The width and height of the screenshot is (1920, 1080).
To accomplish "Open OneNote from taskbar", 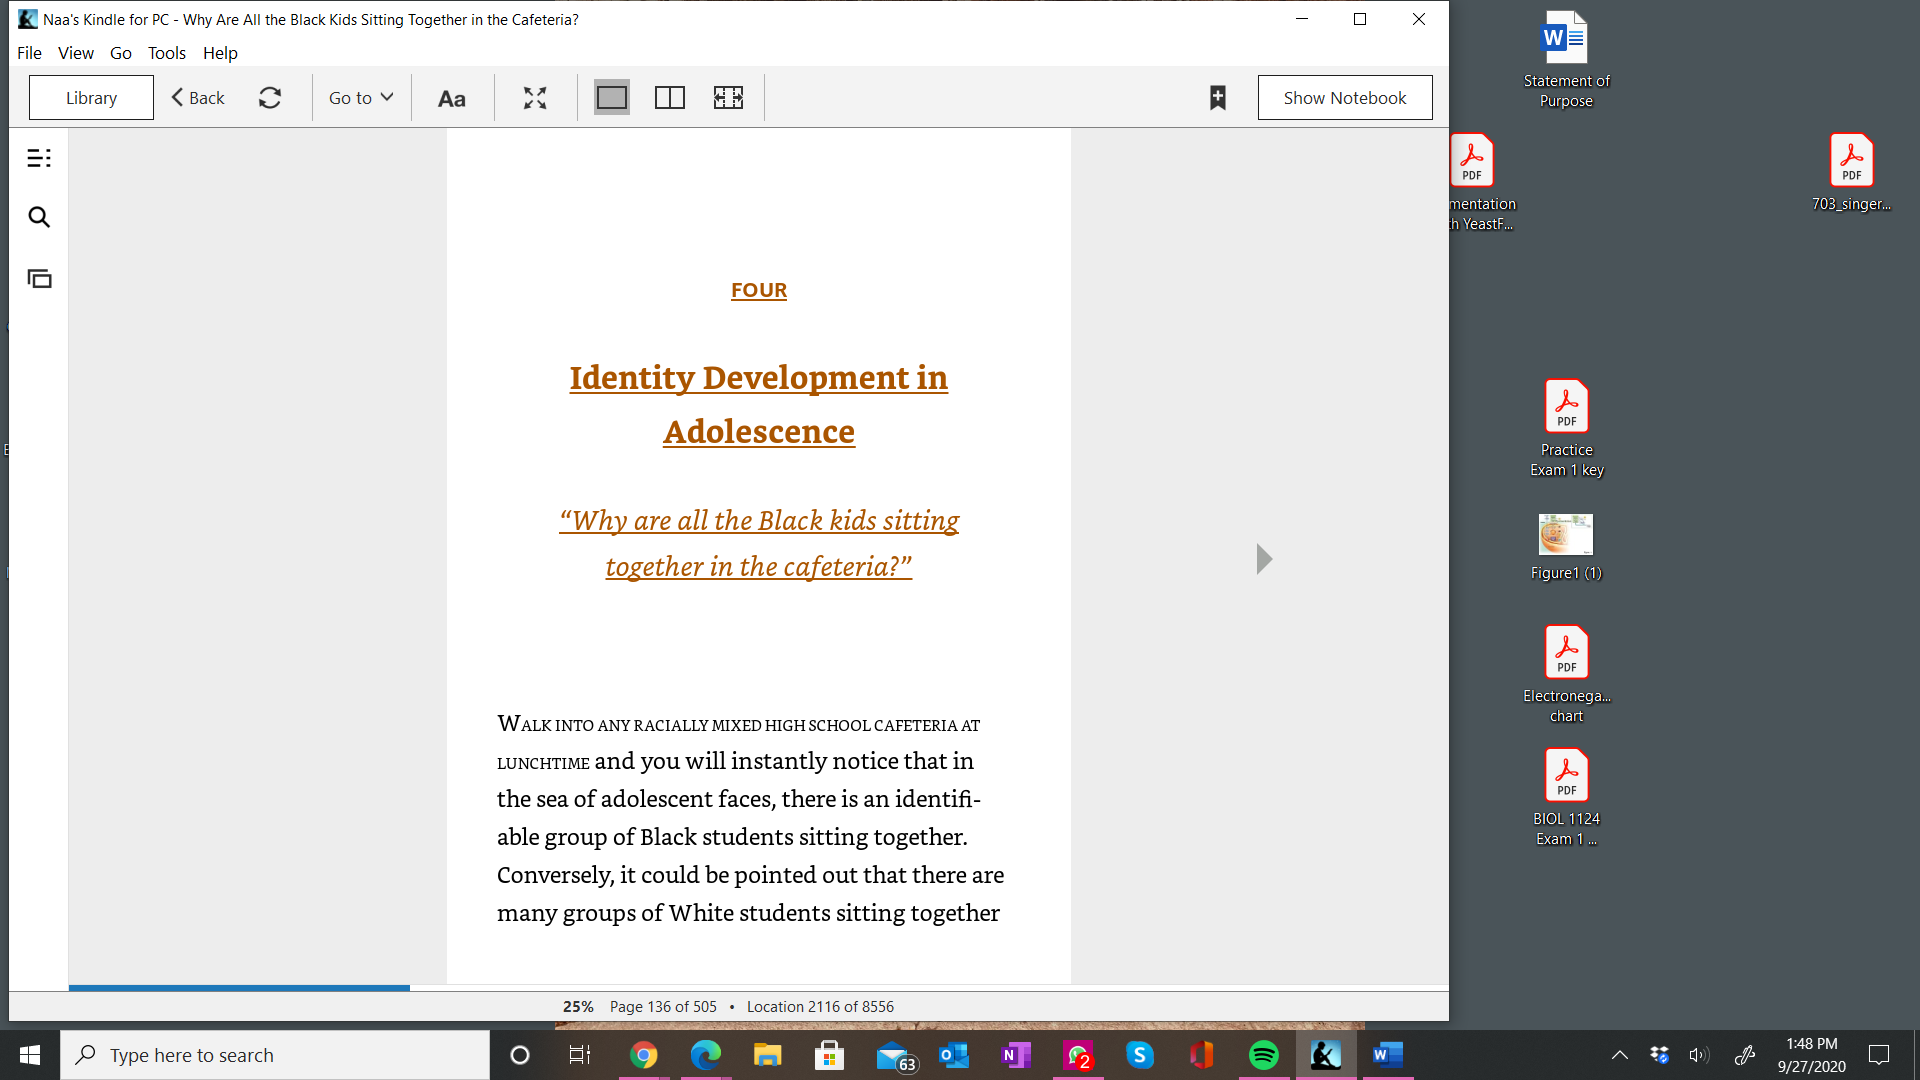I will click(x=1016, y=1055).
